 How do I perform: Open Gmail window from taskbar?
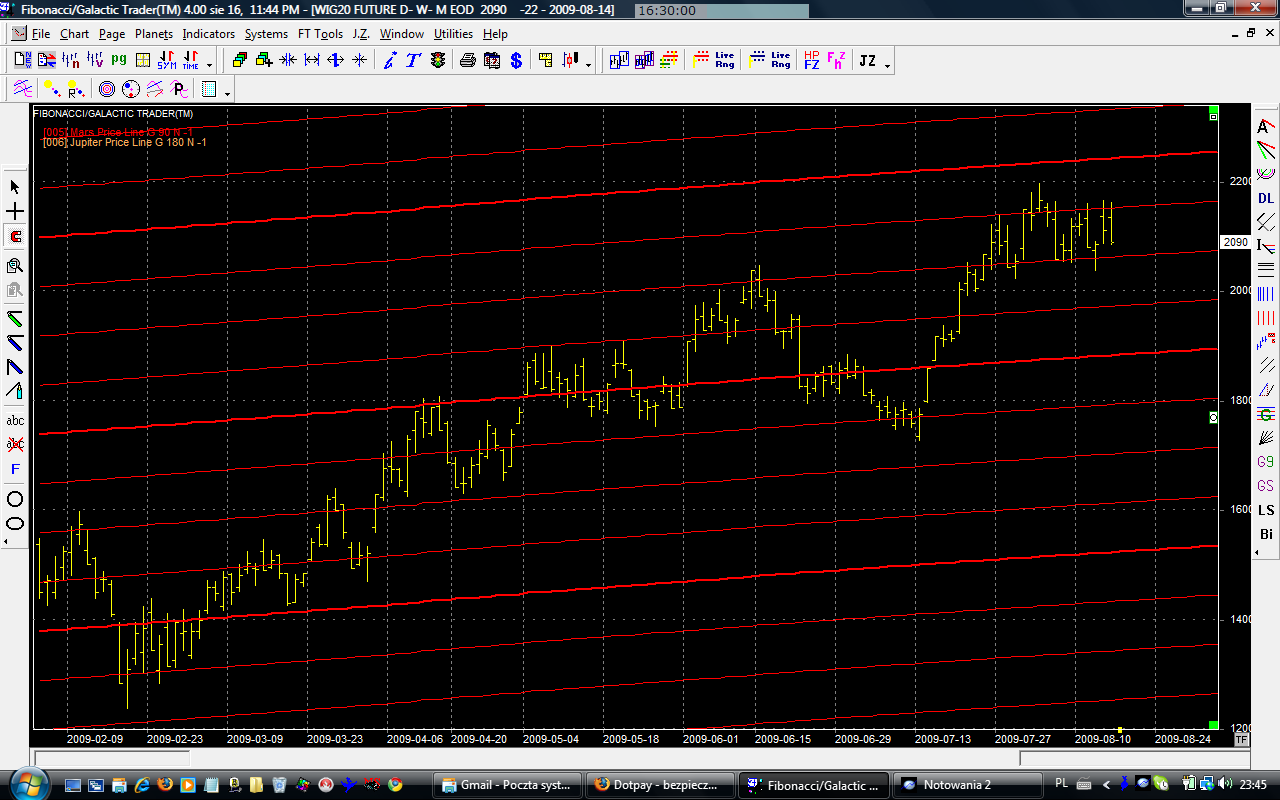[505, 785]
